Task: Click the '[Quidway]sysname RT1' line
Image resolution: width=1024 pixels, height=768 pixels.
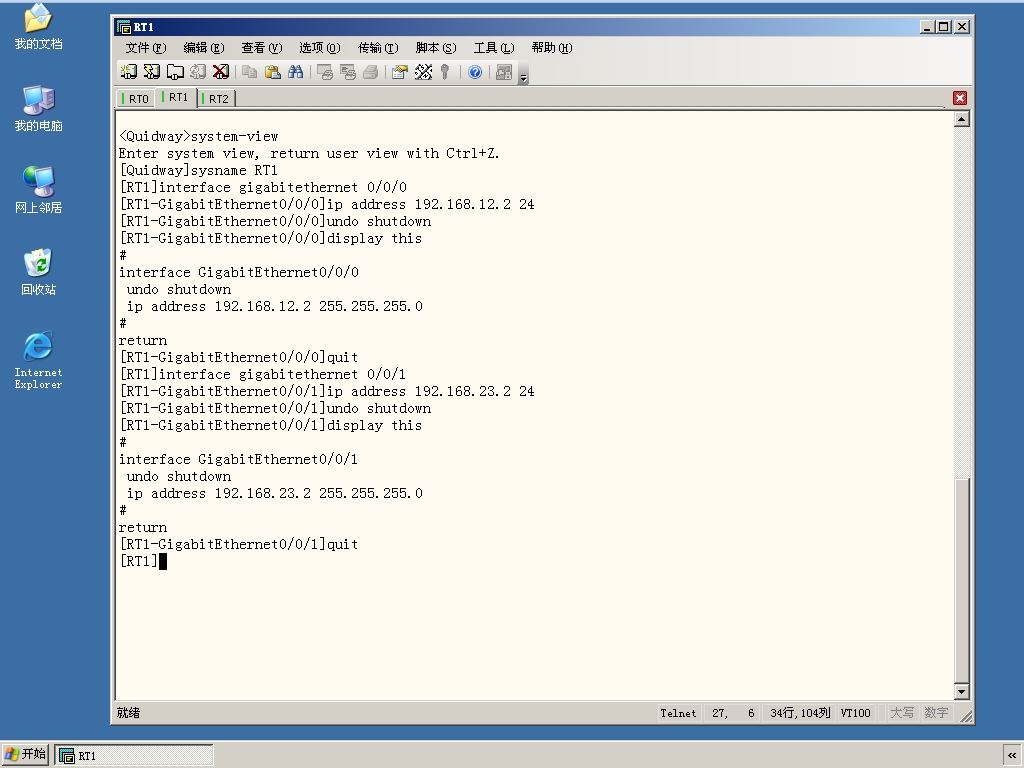Action: 199,170
